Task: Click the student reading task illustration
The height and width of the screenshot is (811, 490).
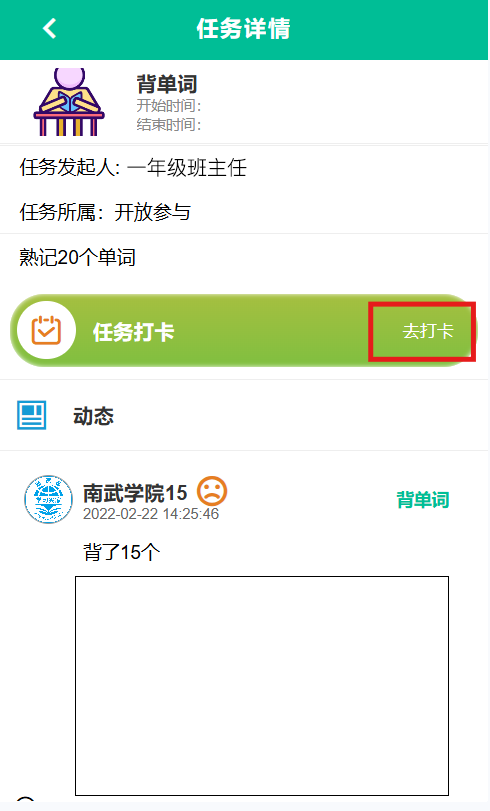Action: point(69,101)
